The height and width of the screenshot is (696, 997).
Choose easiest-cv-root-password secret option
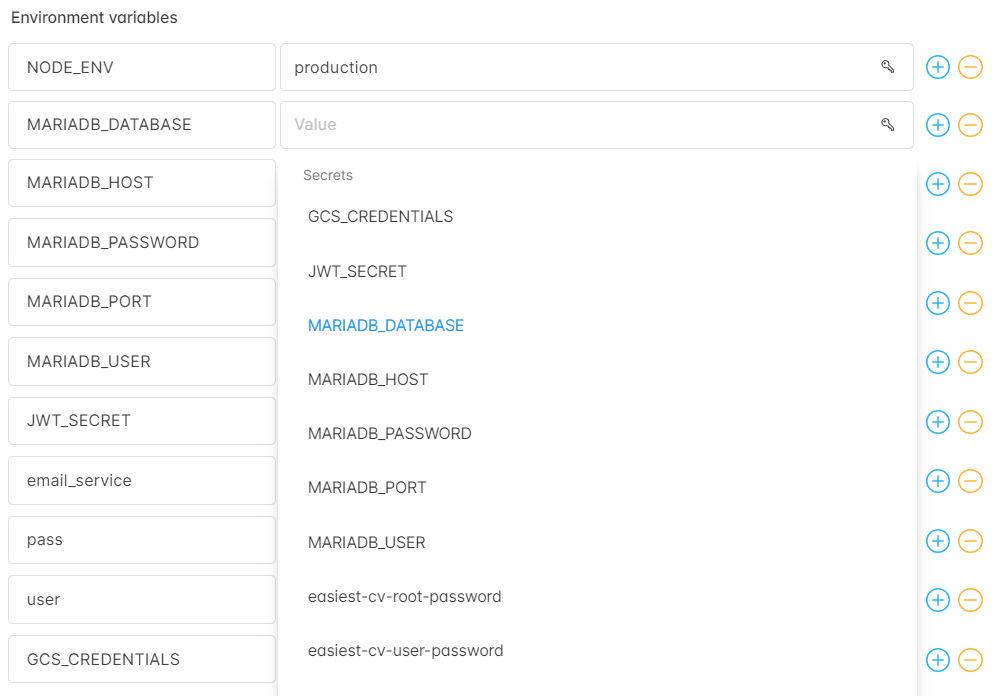click(x=404, y=597)
